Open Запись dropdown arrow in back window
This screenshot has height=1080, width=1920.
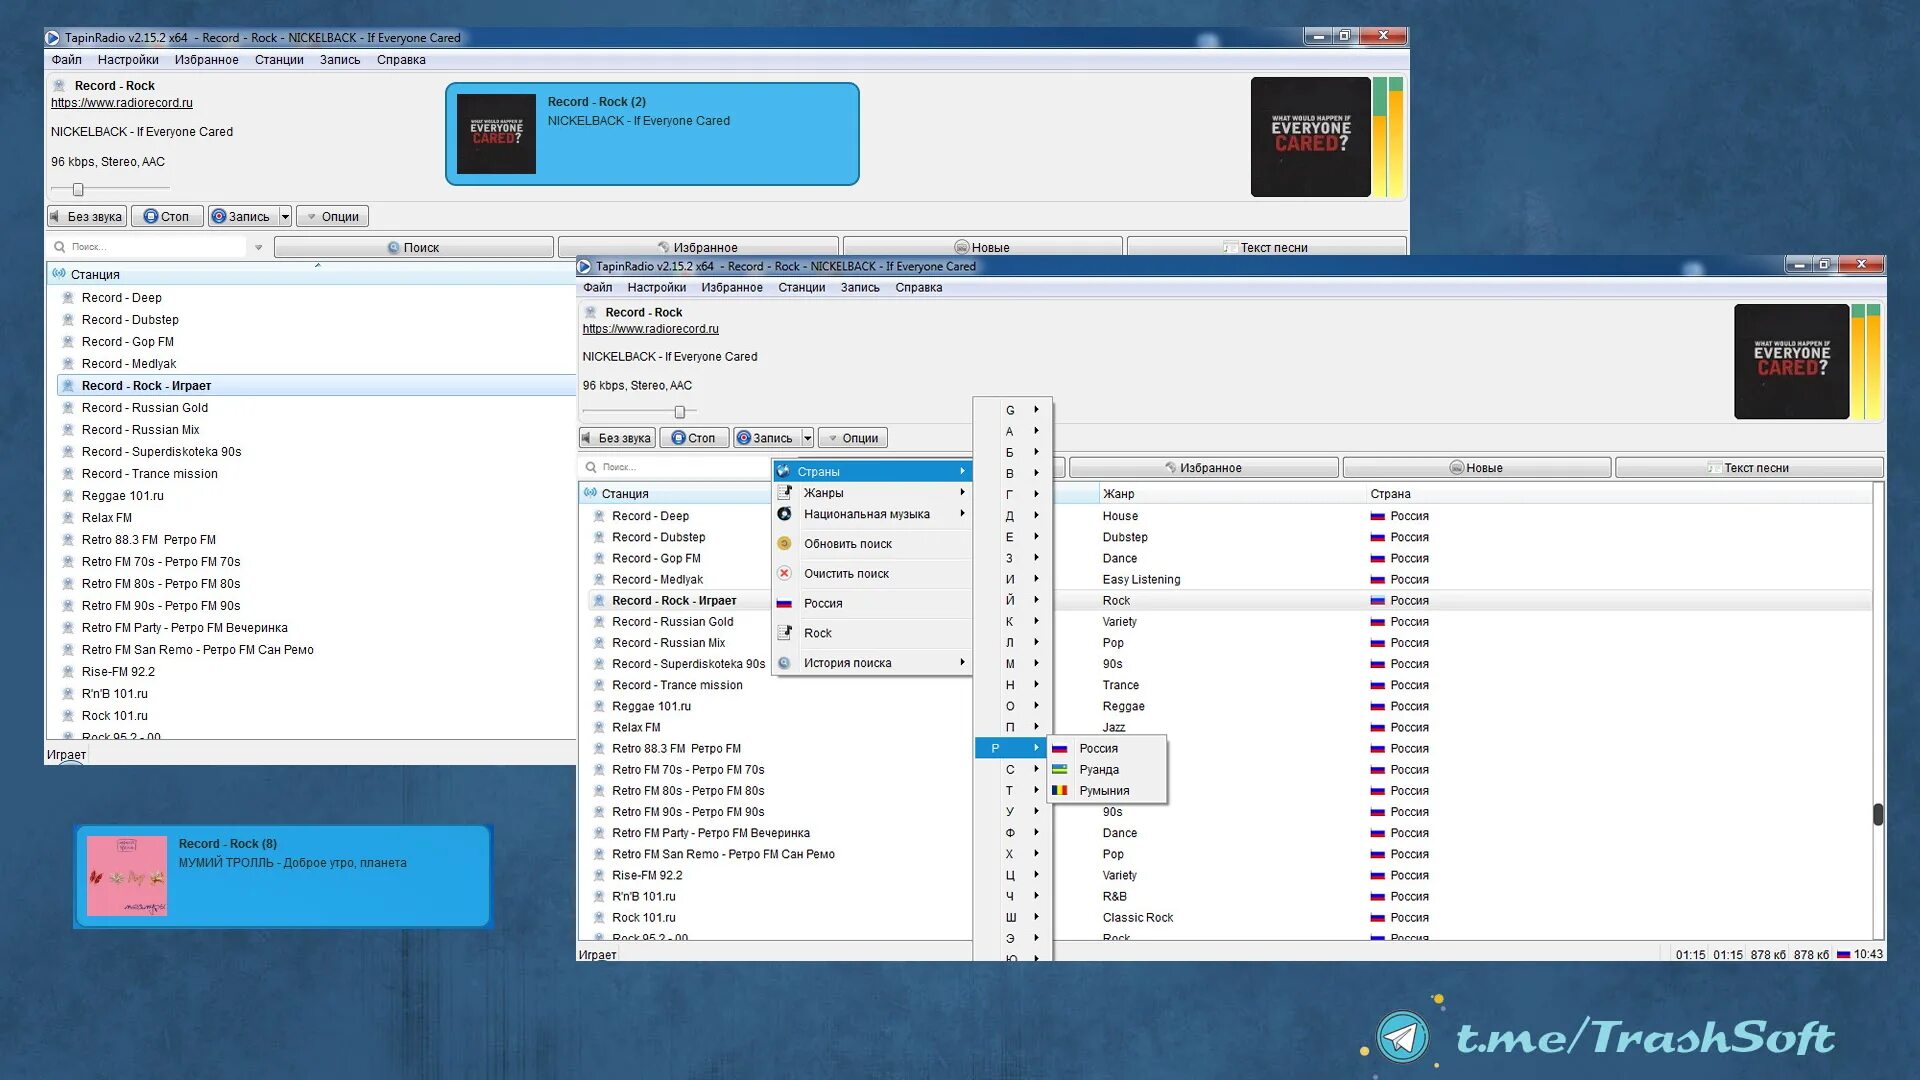[285, 216]
